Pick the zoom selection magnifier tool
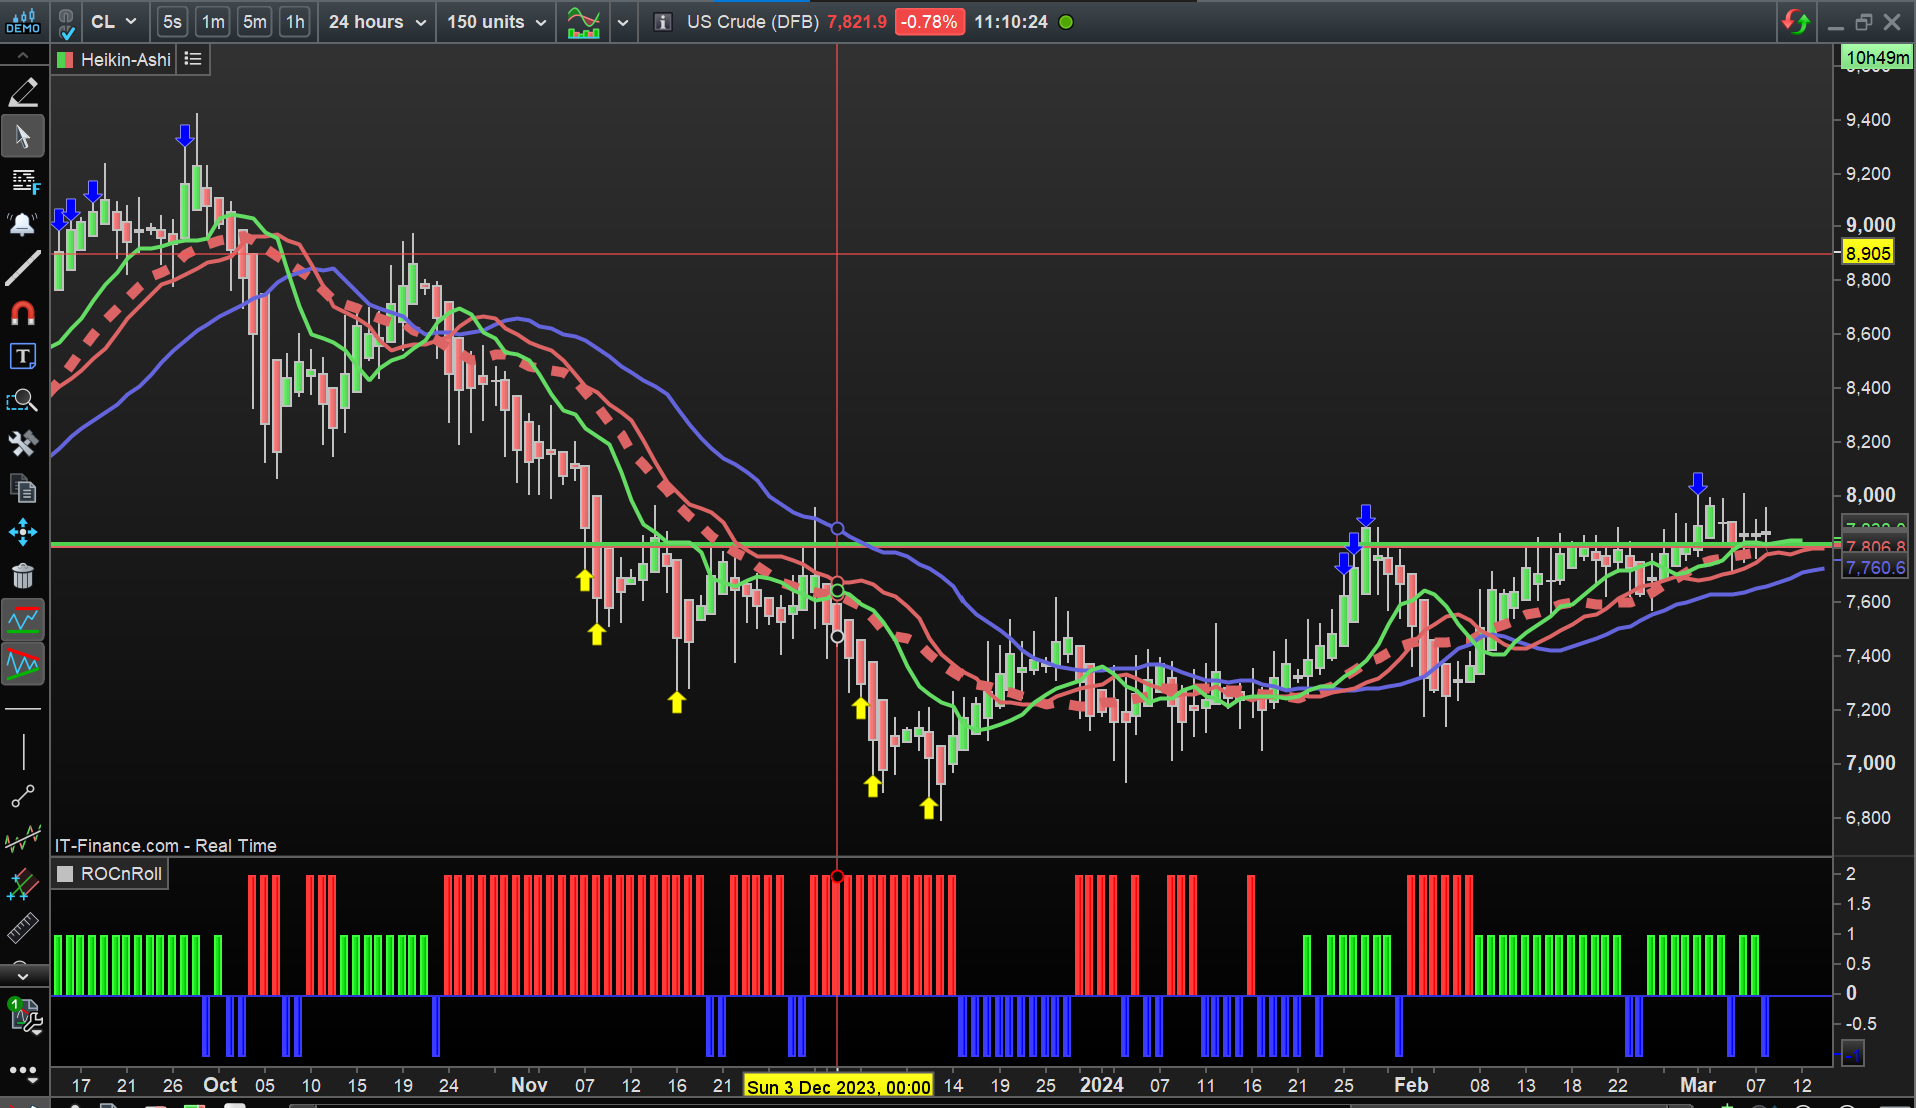Screen dimensions: 1916x1108 (x=23, y=401)
